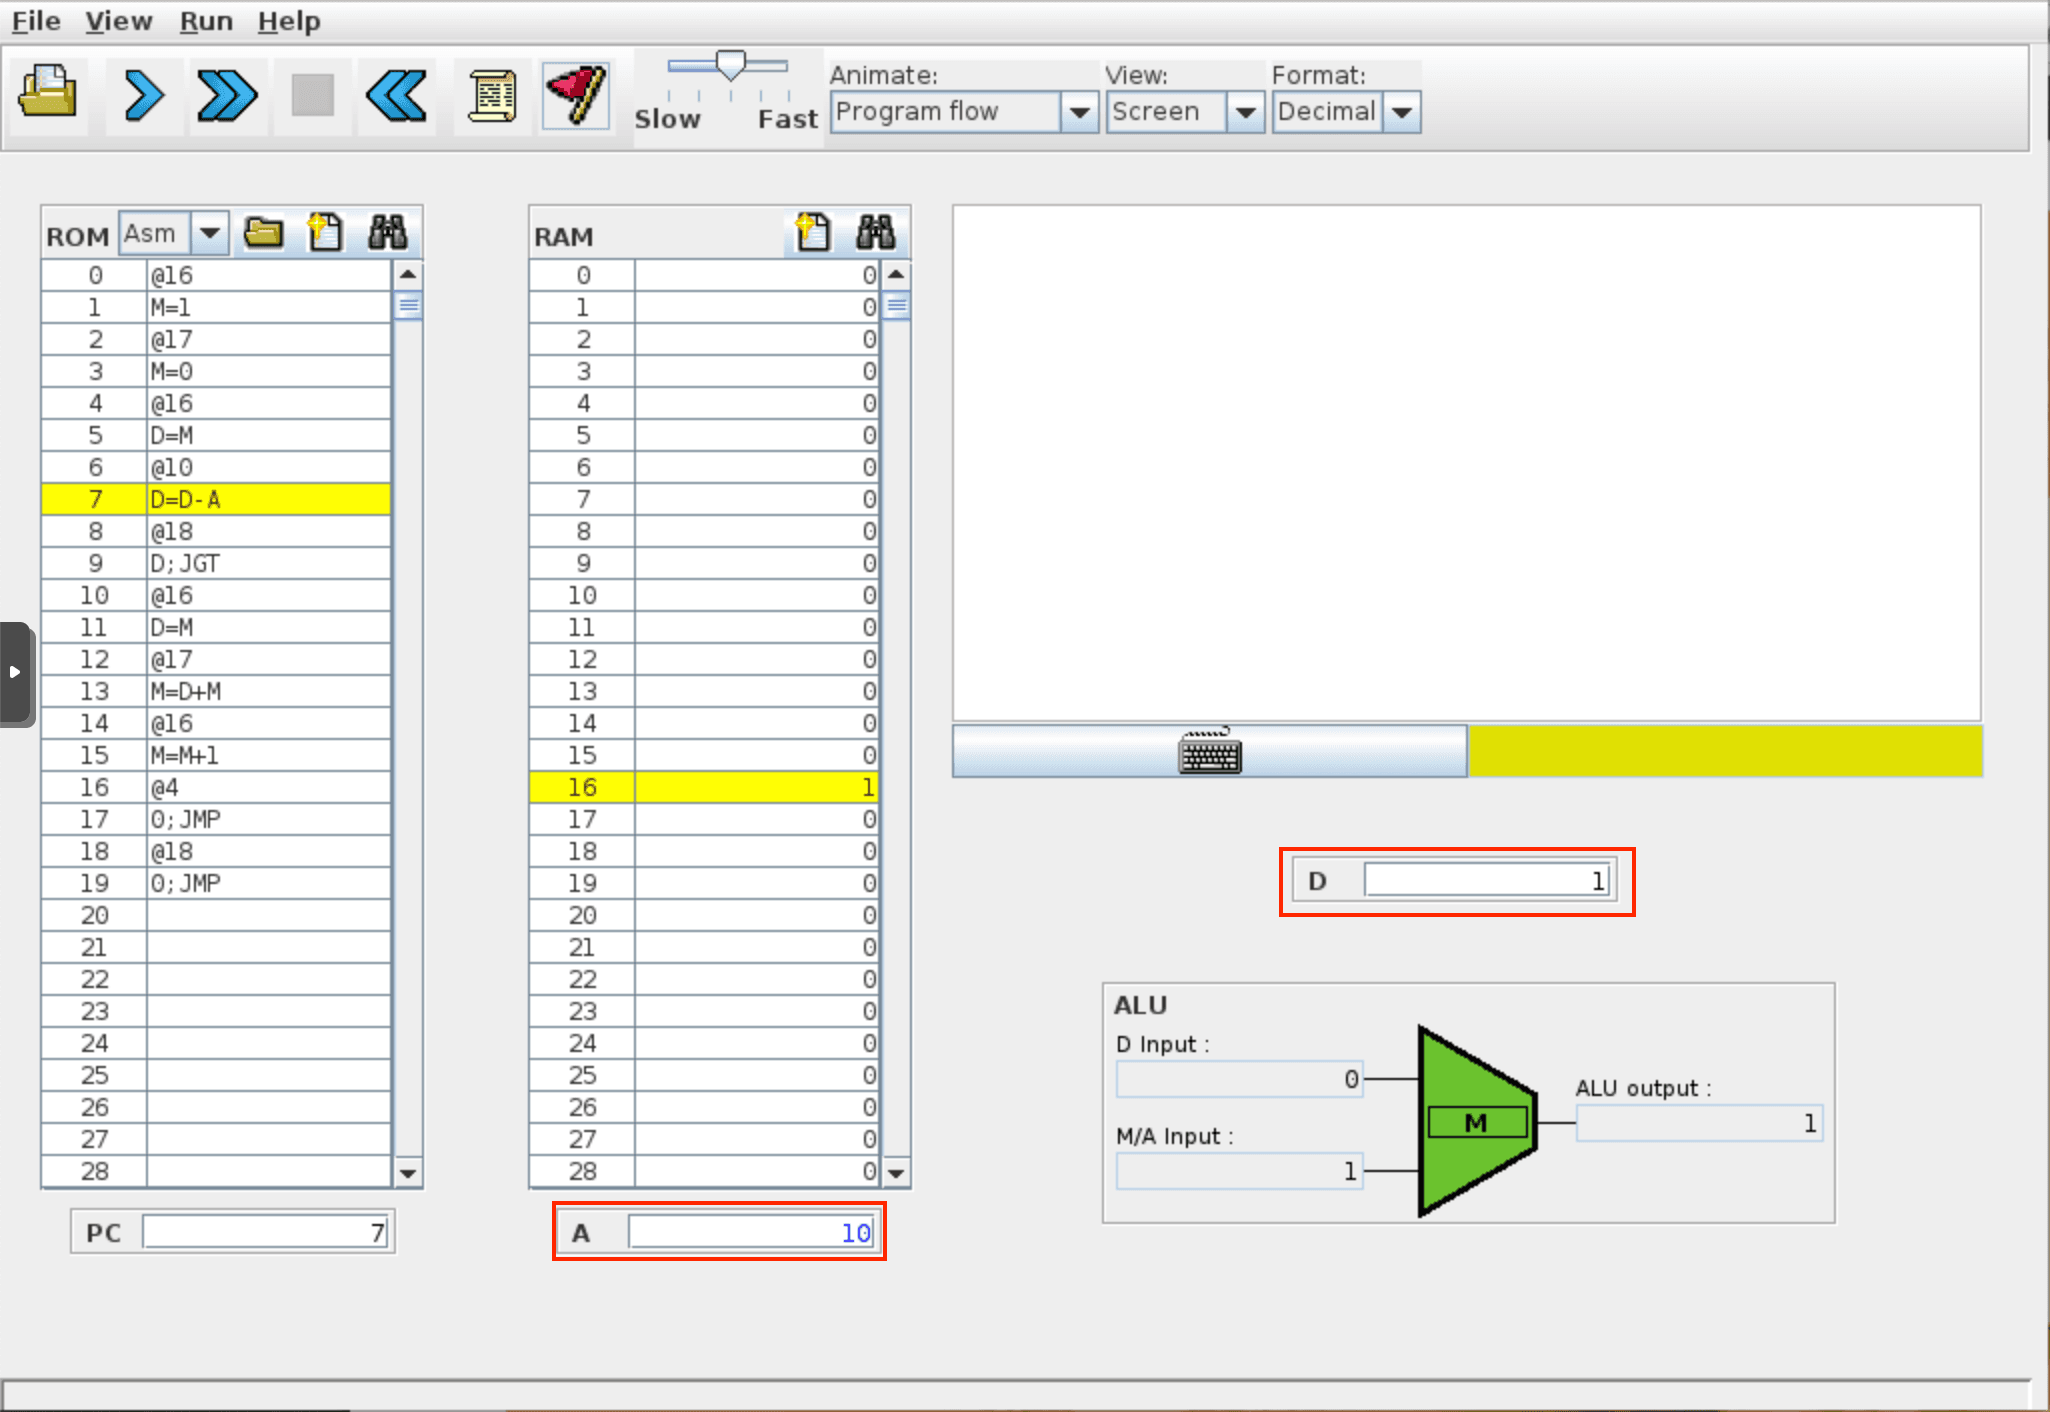Image resolution: width=2050 pixels, height=1412 pixels.
Task: Reset program with the rewind arrows
Action: tap(396, 96)
